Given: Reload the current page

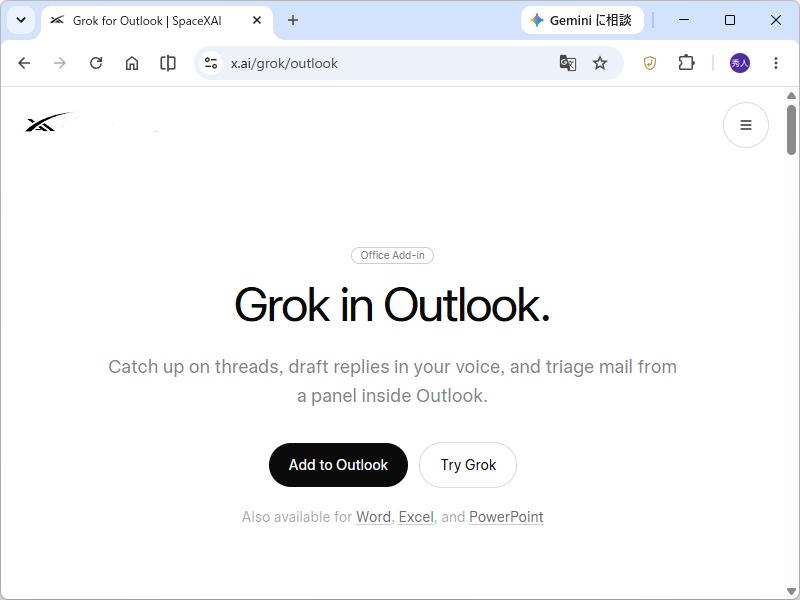Looking at the screenshot, I should 96,63.
